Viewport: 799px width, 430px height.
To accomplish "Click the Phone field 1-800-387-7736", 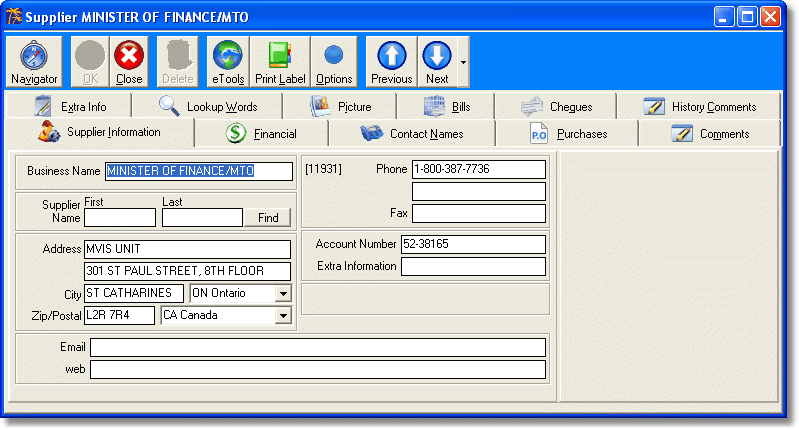I will 478,169.
